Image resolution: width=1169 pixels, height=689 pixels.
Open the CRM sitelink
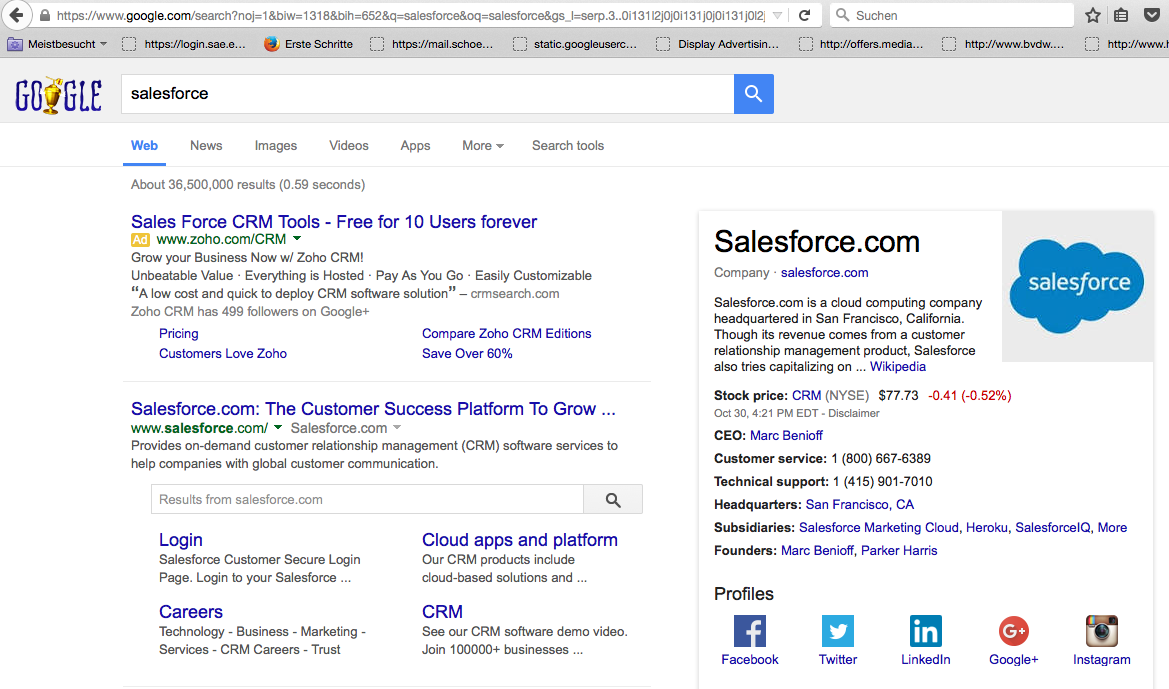pyautogui.click(x=442, y=611)
